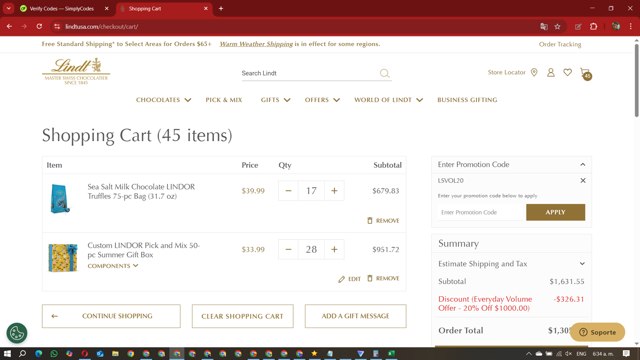The image size is (640, 360).
Task: Click the pencil Edit for Summer Gift Box
Action: [x=349, y=279]
